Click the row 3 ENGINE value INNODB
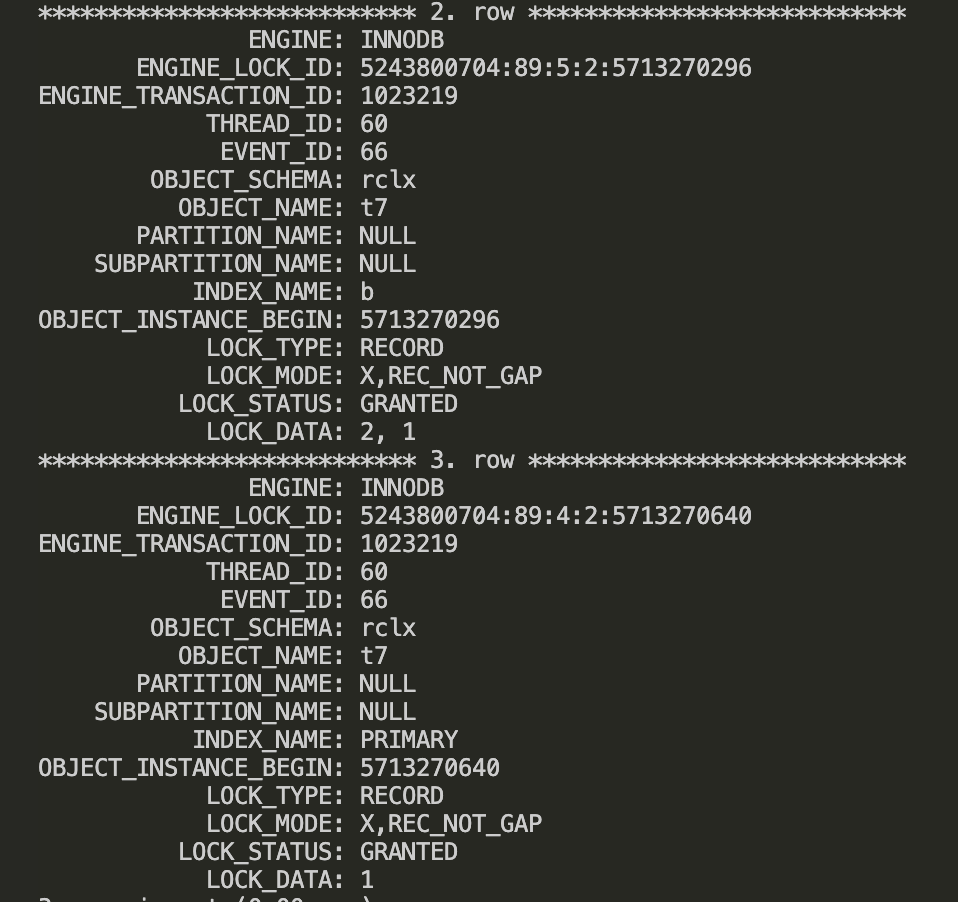The image size is (958, 902). click(x=401, y=488)
